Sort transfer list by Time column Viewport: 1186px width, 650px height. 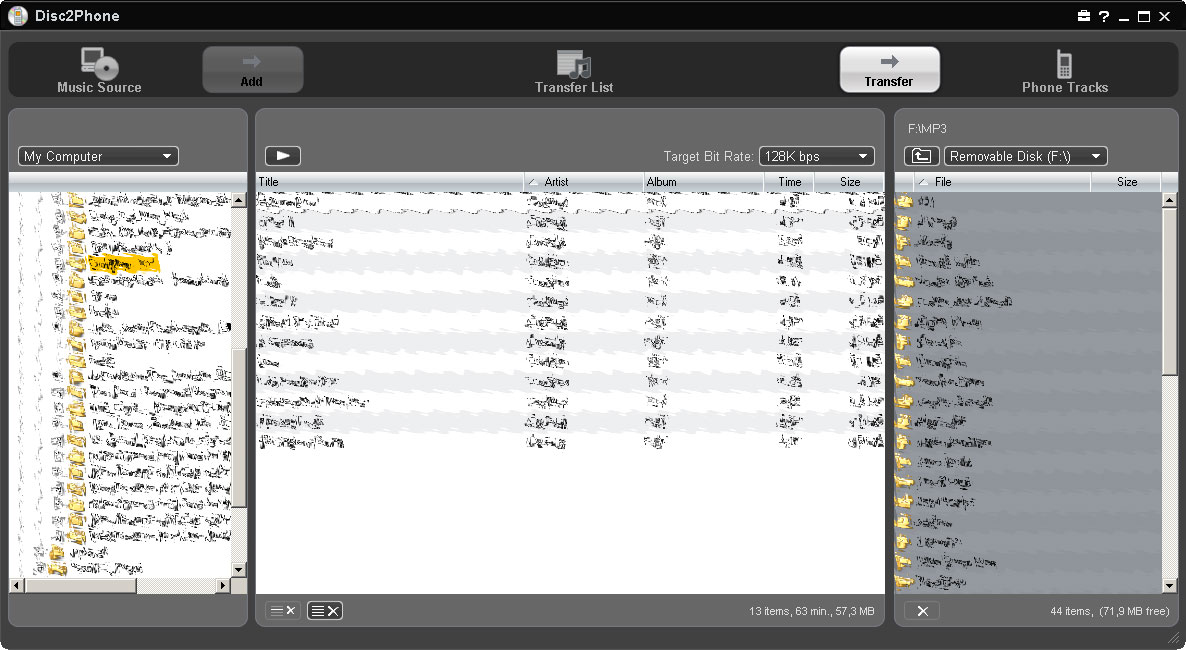coord(789,182)
